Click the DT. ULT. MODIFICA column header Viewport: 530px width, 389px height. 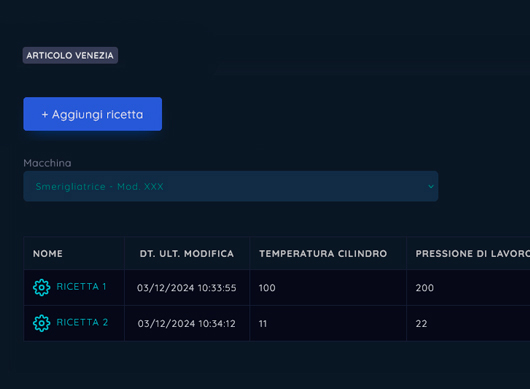pos(187,254)
